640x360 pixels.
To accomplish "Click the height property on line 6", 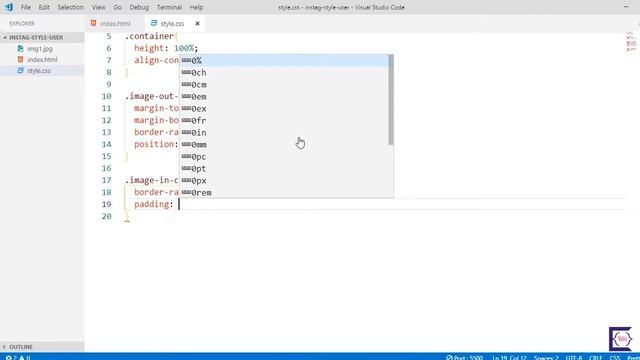I will point(149,48).
